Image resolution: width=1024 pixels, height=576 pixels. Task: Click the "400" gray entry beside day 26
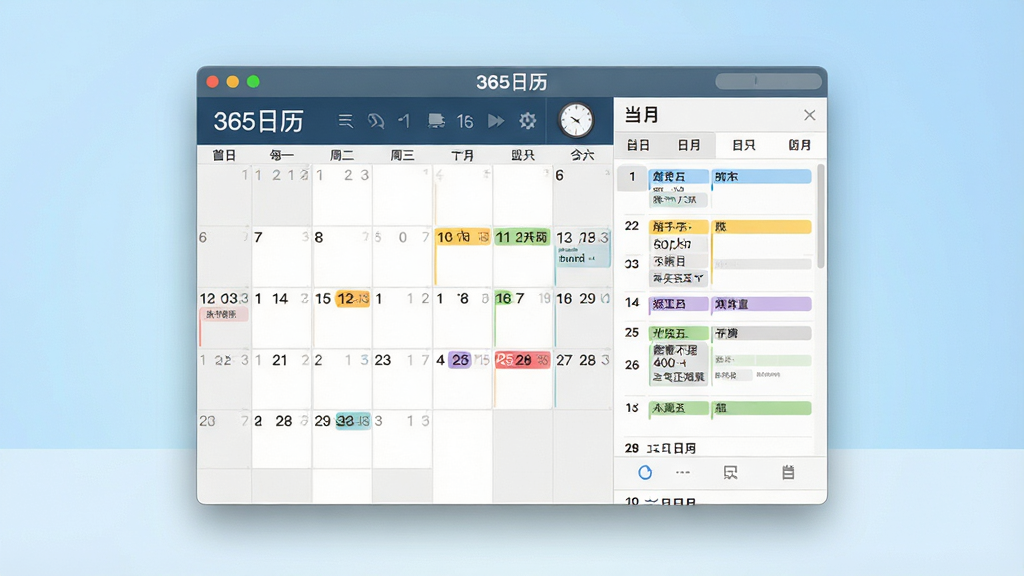click(x=679, y=362)
